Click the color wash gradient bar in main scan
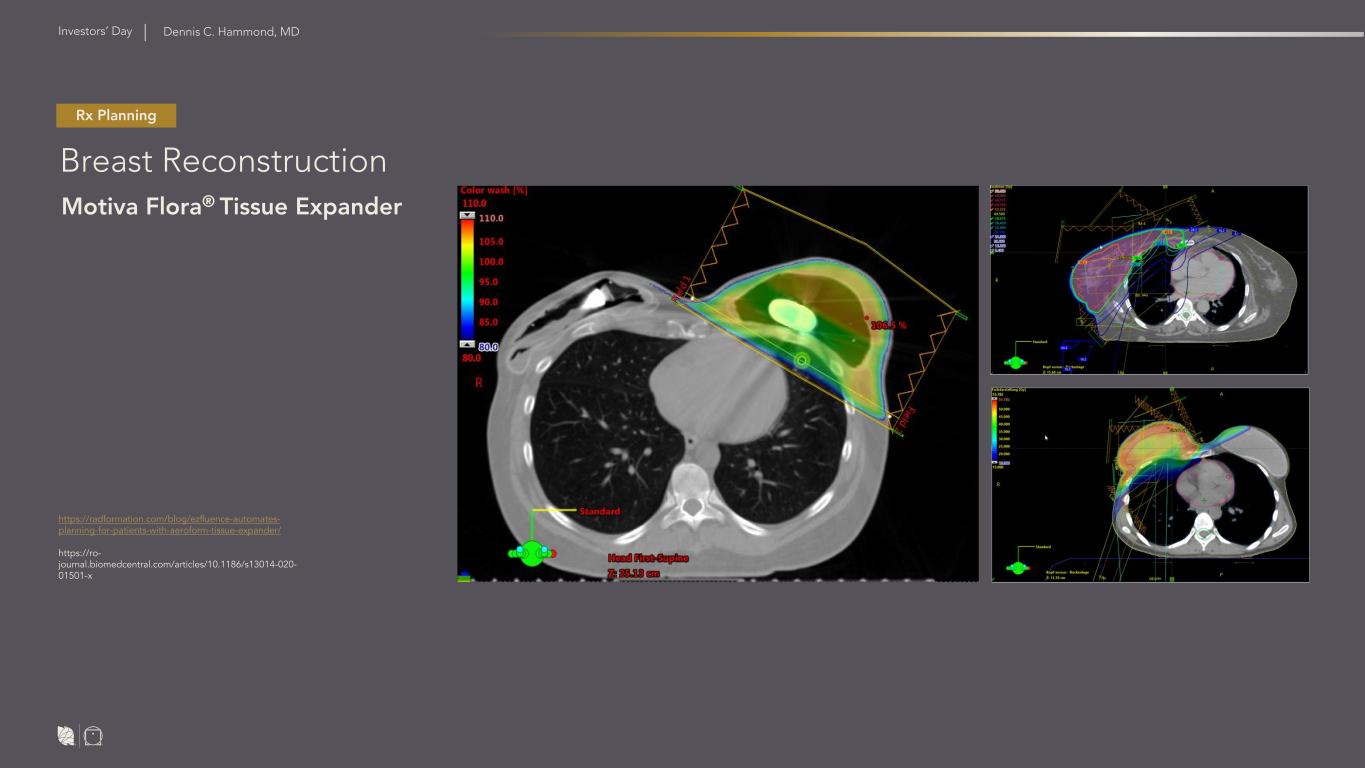This screenshot has width=1365, height=768. [x=467, y=280]
